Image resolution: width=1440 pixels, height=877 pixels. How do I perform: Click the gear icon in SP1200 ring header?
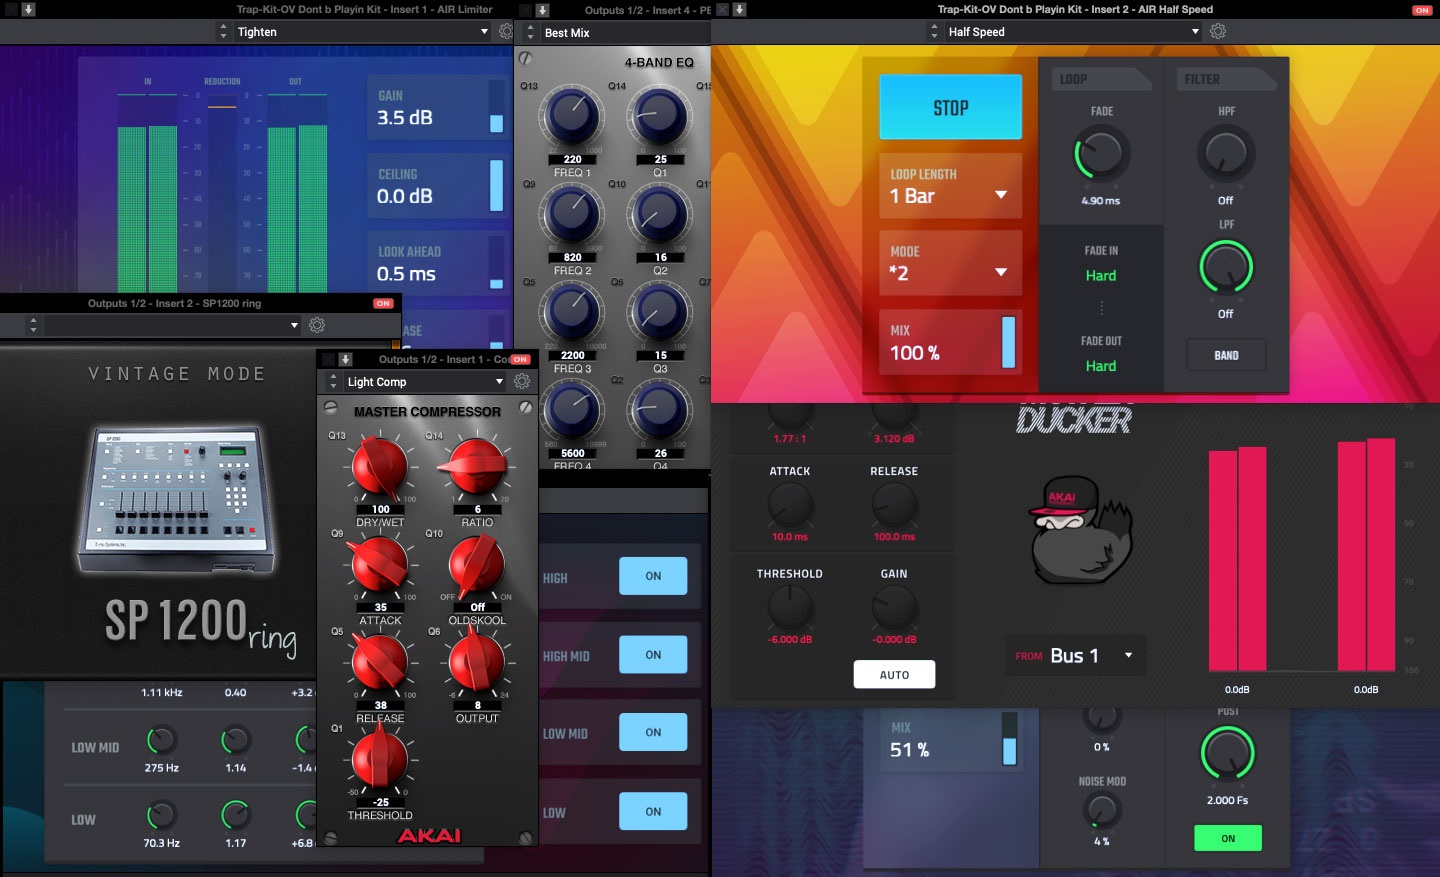coord(319,325)
